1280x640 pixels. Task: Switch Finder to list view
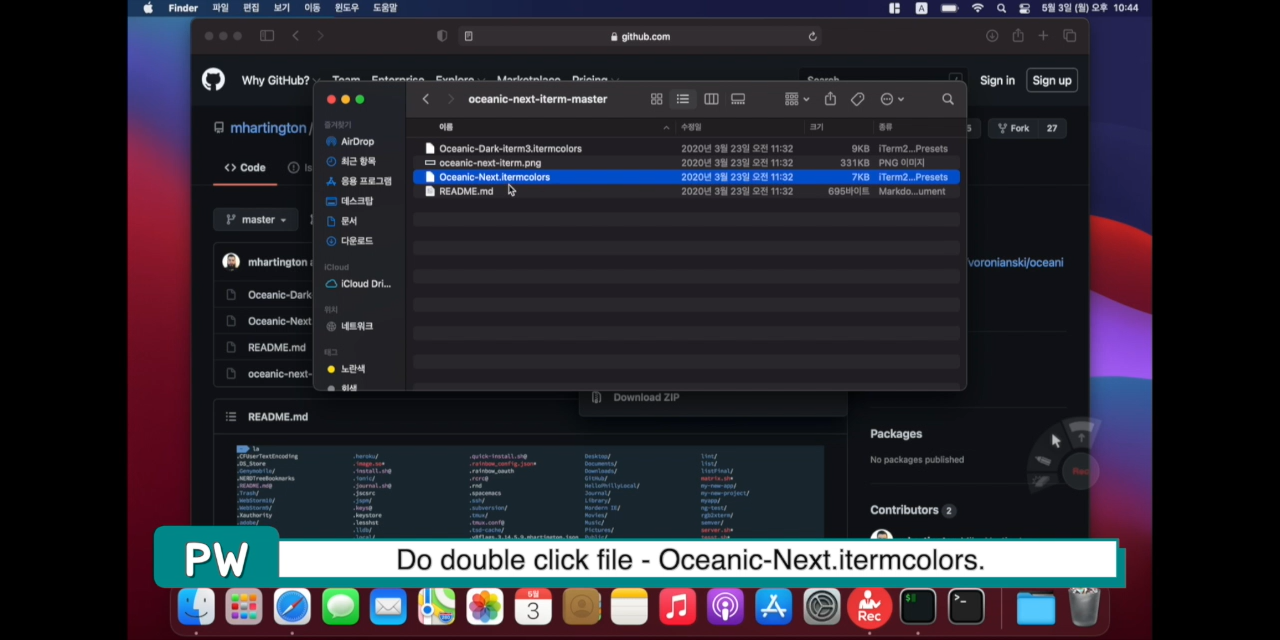pos(683,99)
